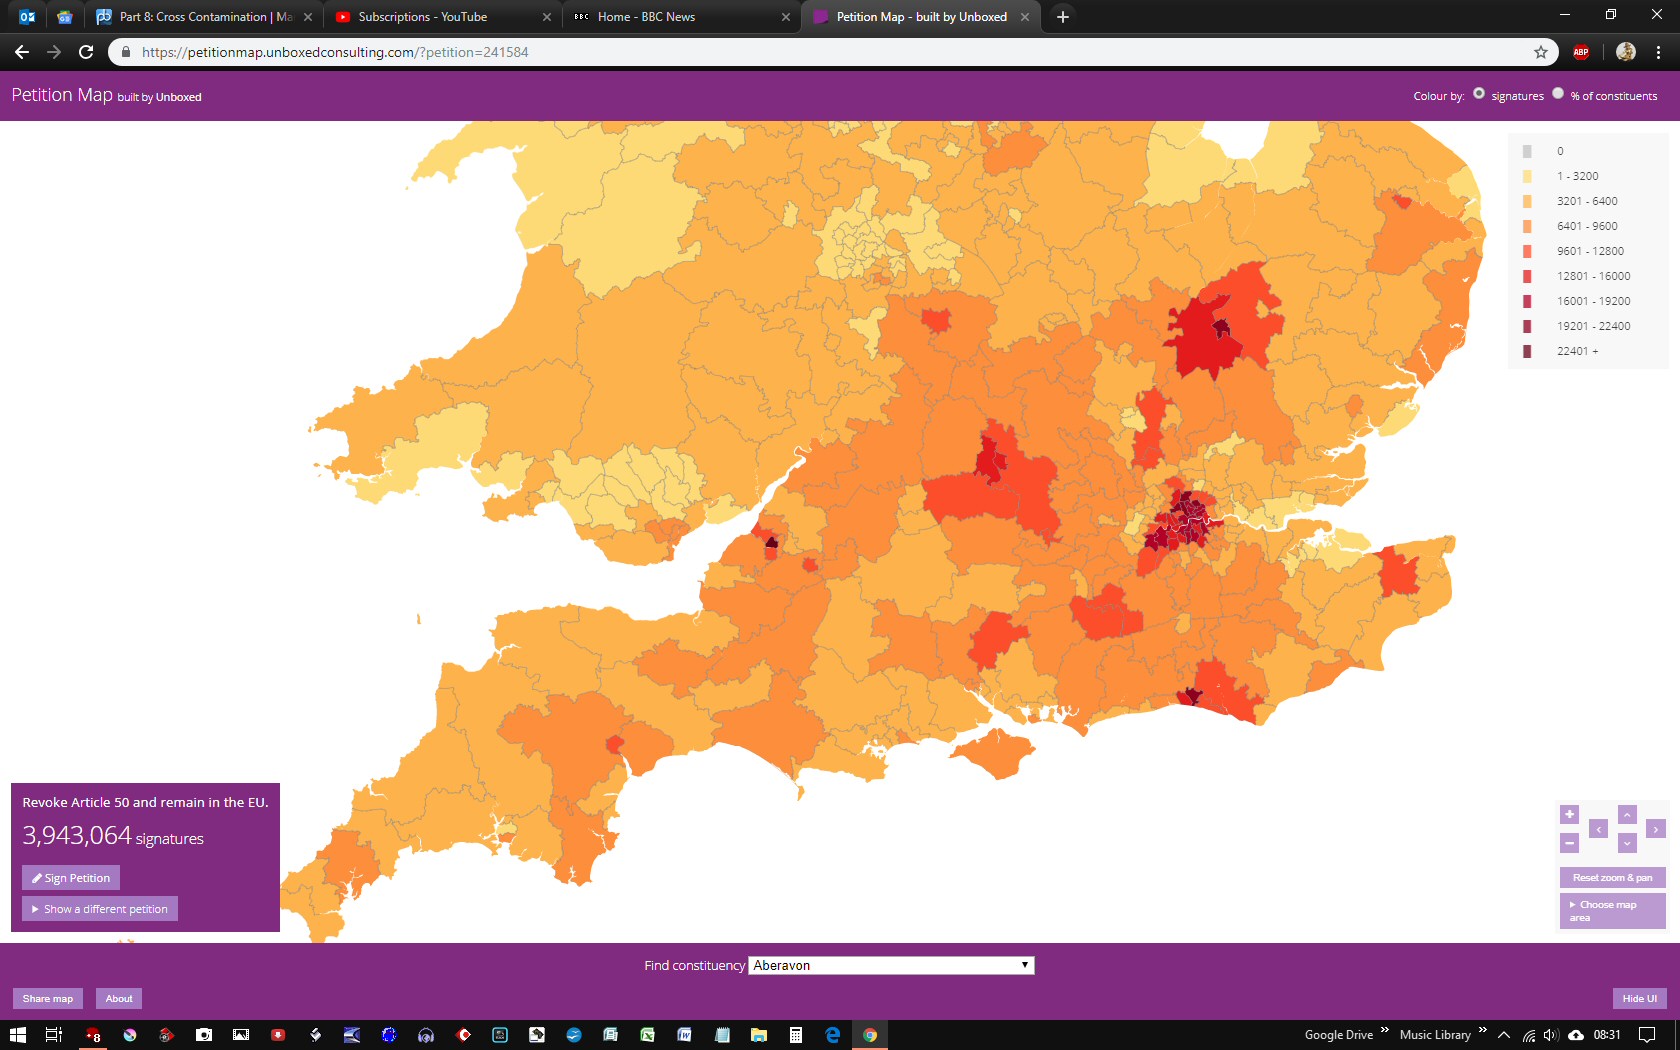Select colour by signatures radio button

(1479, 94)
